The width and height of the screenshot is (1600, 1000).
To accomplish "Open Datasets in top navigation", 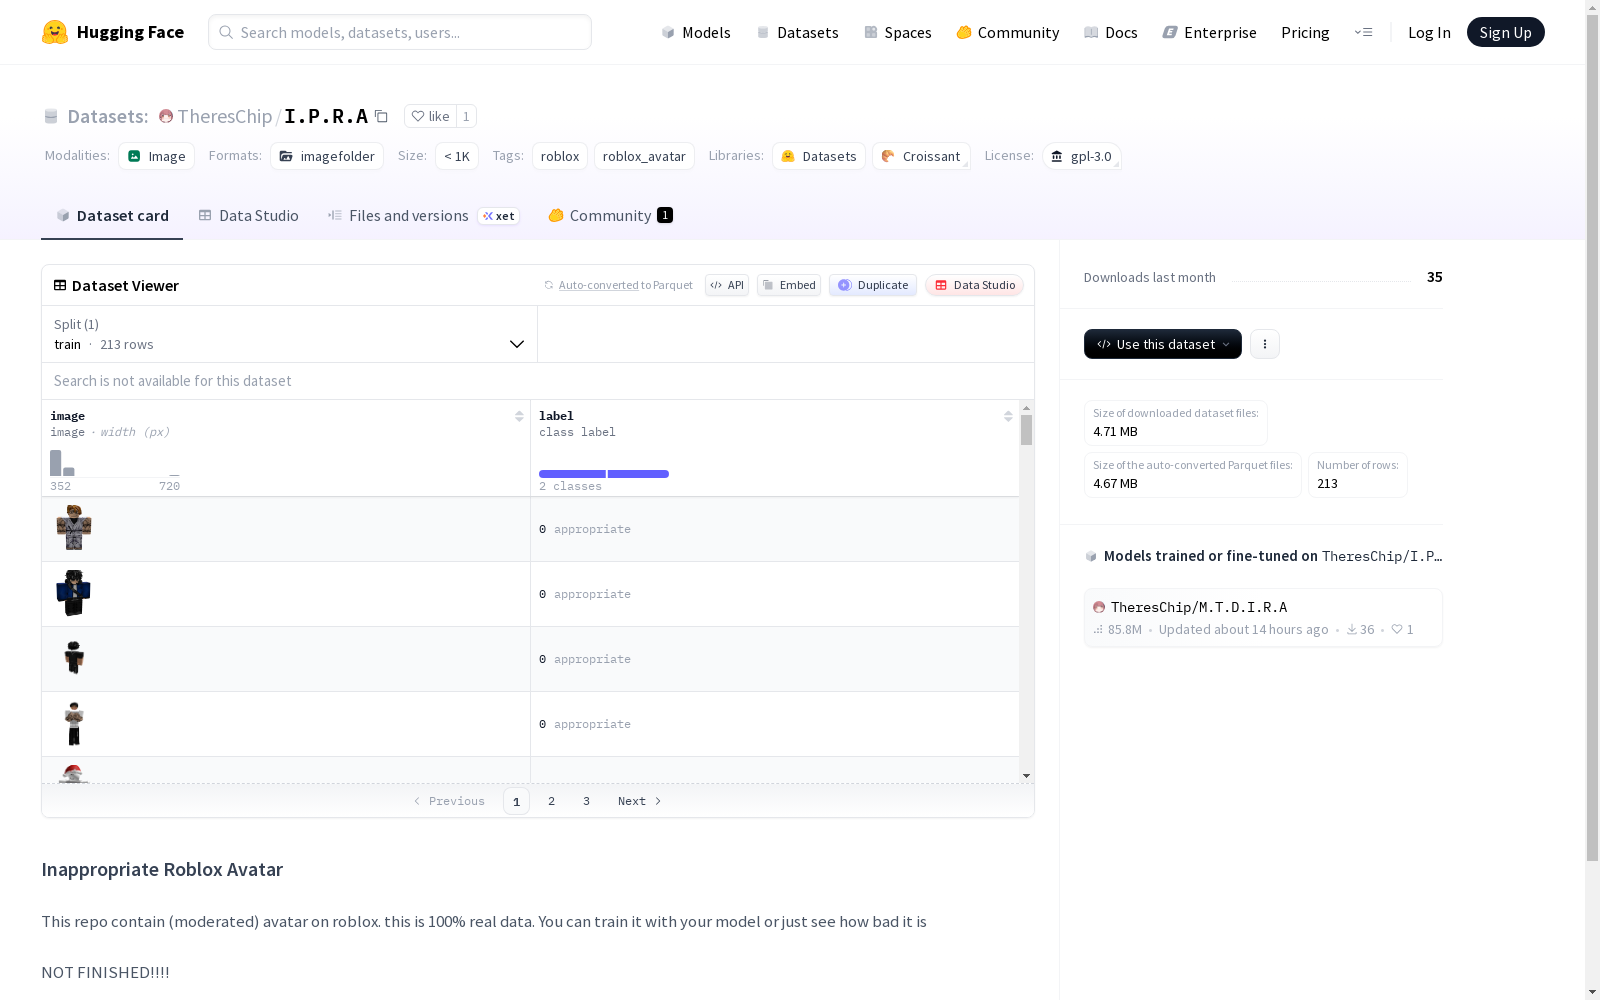I will [x=797, y=32].
